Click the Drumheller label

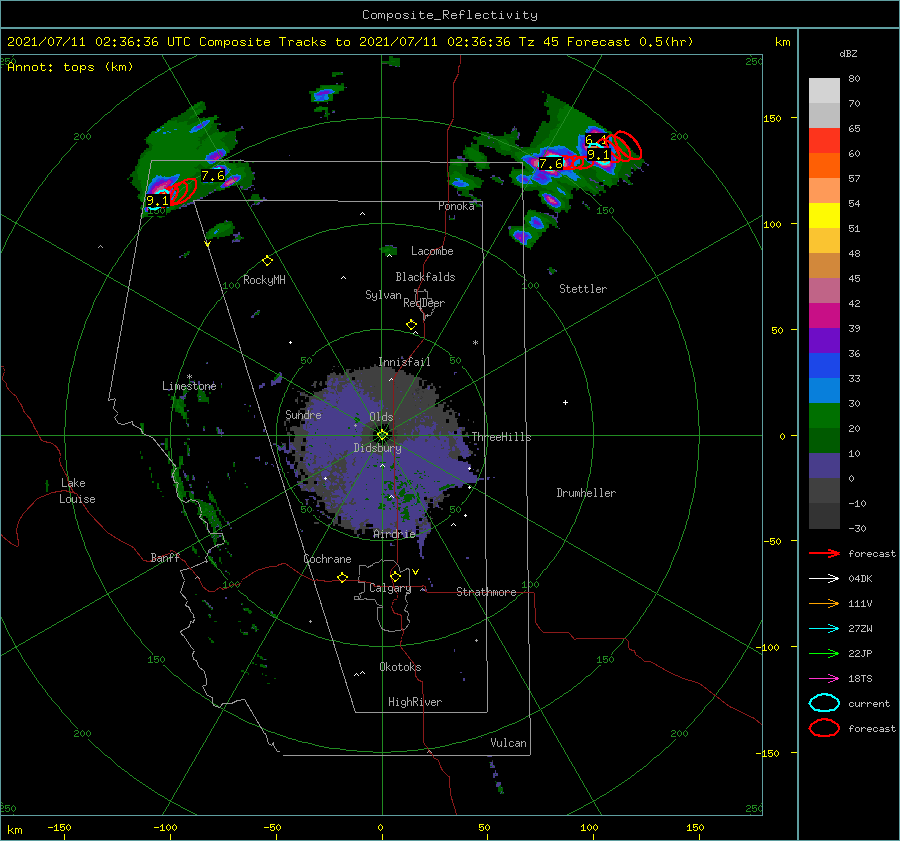pyautogui.click(x=586, y=493)
